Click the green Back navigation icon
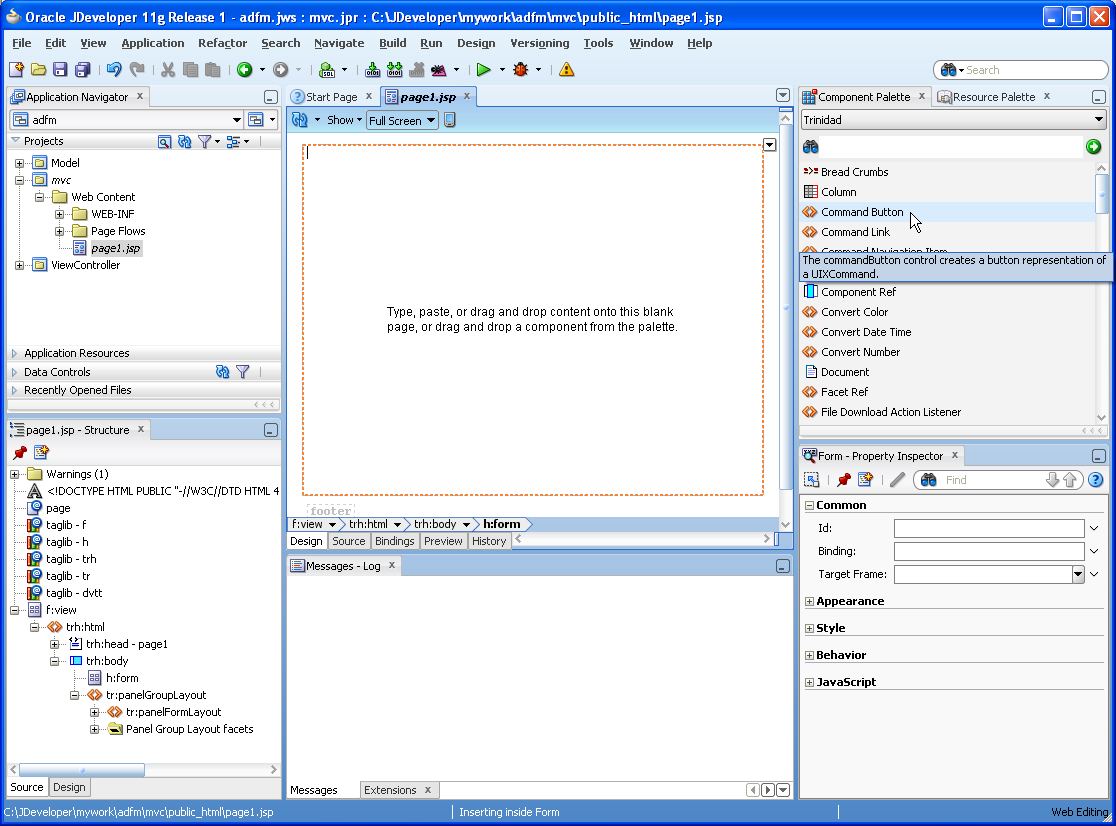This screenshot has height=826, width=1116. 245,70
